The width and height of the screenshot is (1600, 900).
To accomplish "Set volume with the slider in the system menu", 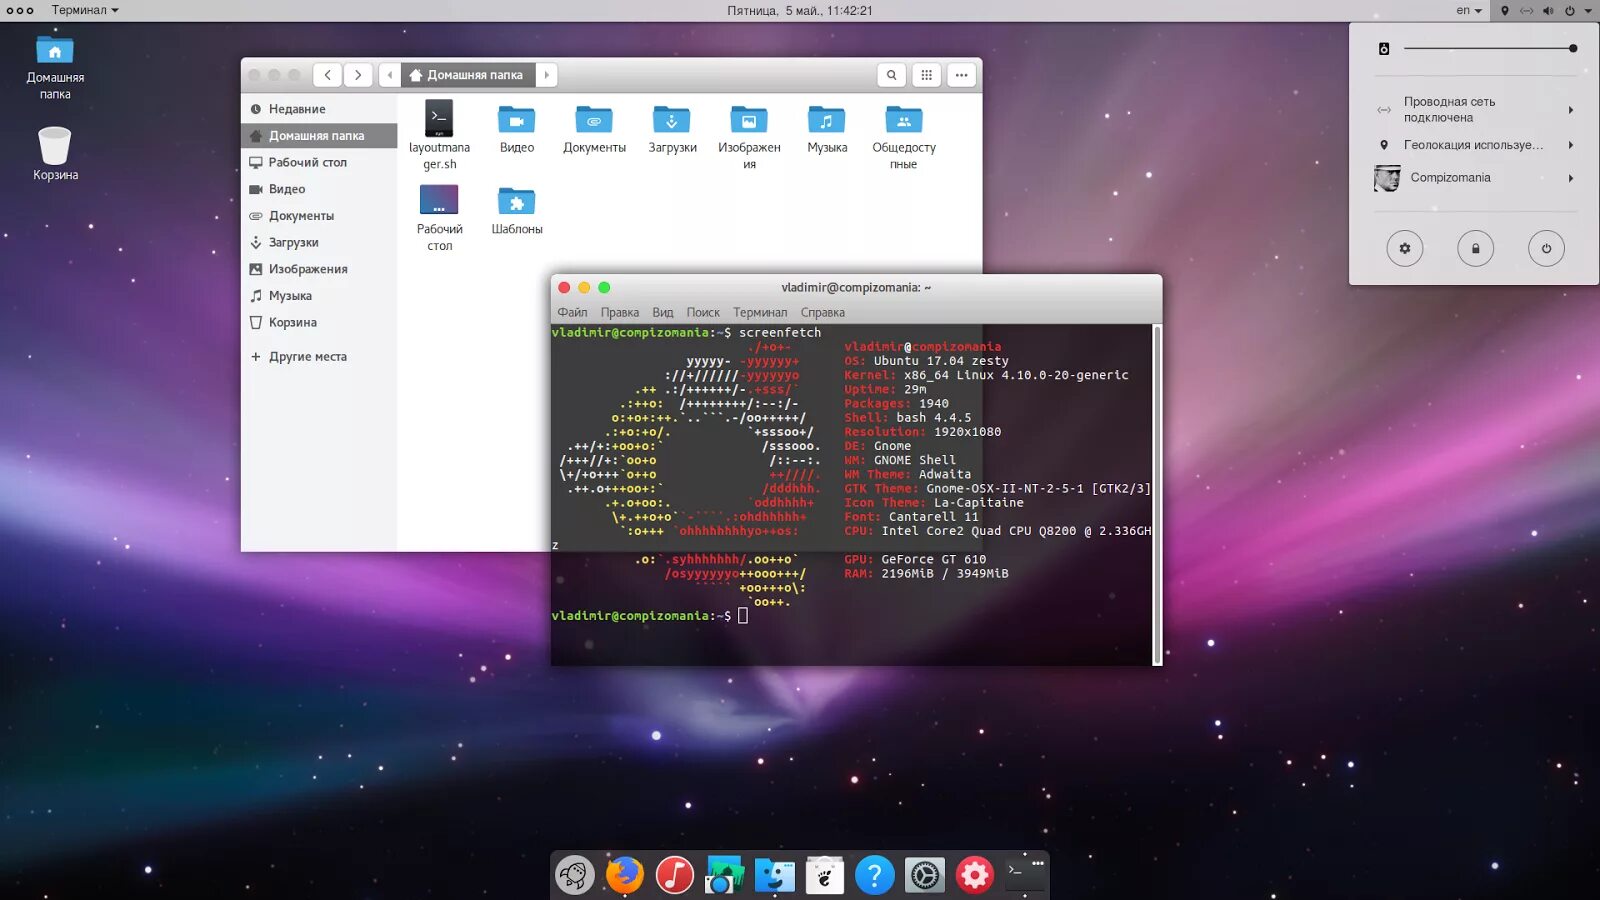I will (1490, 48).
